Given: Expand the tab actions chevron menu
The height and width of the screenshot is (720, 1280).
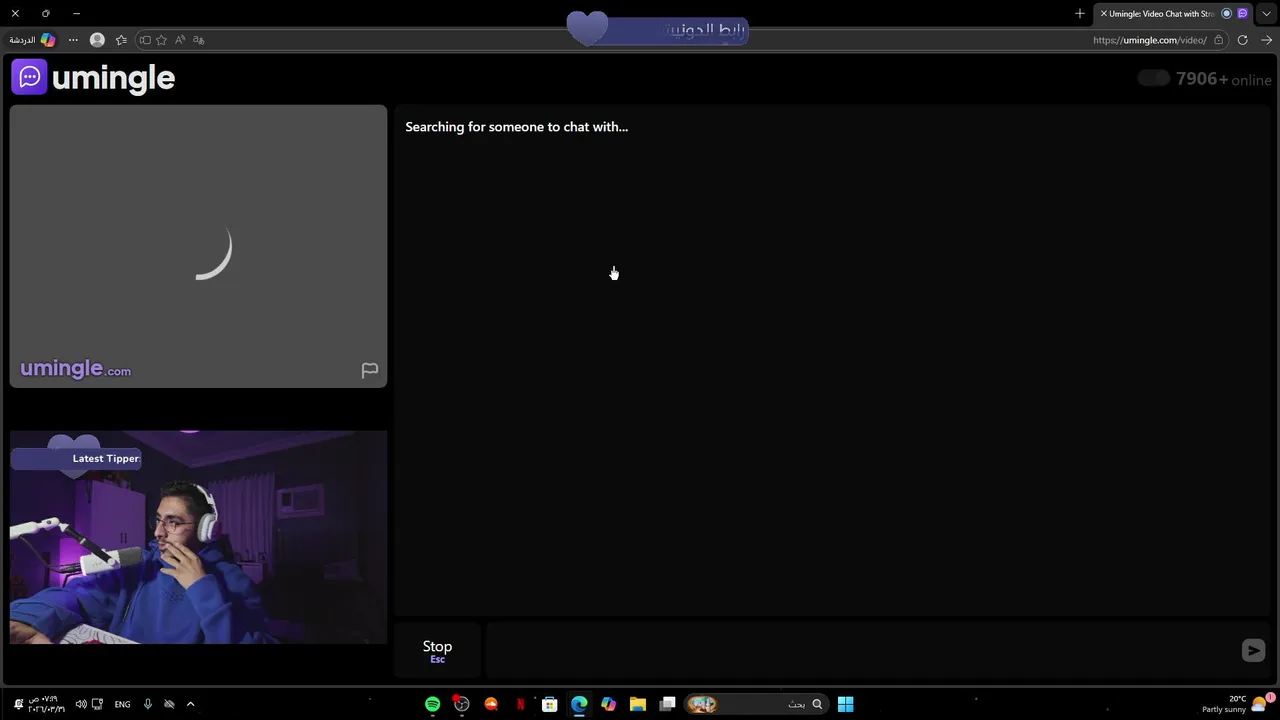Looking at the screenshot, I should [1266, 14].
